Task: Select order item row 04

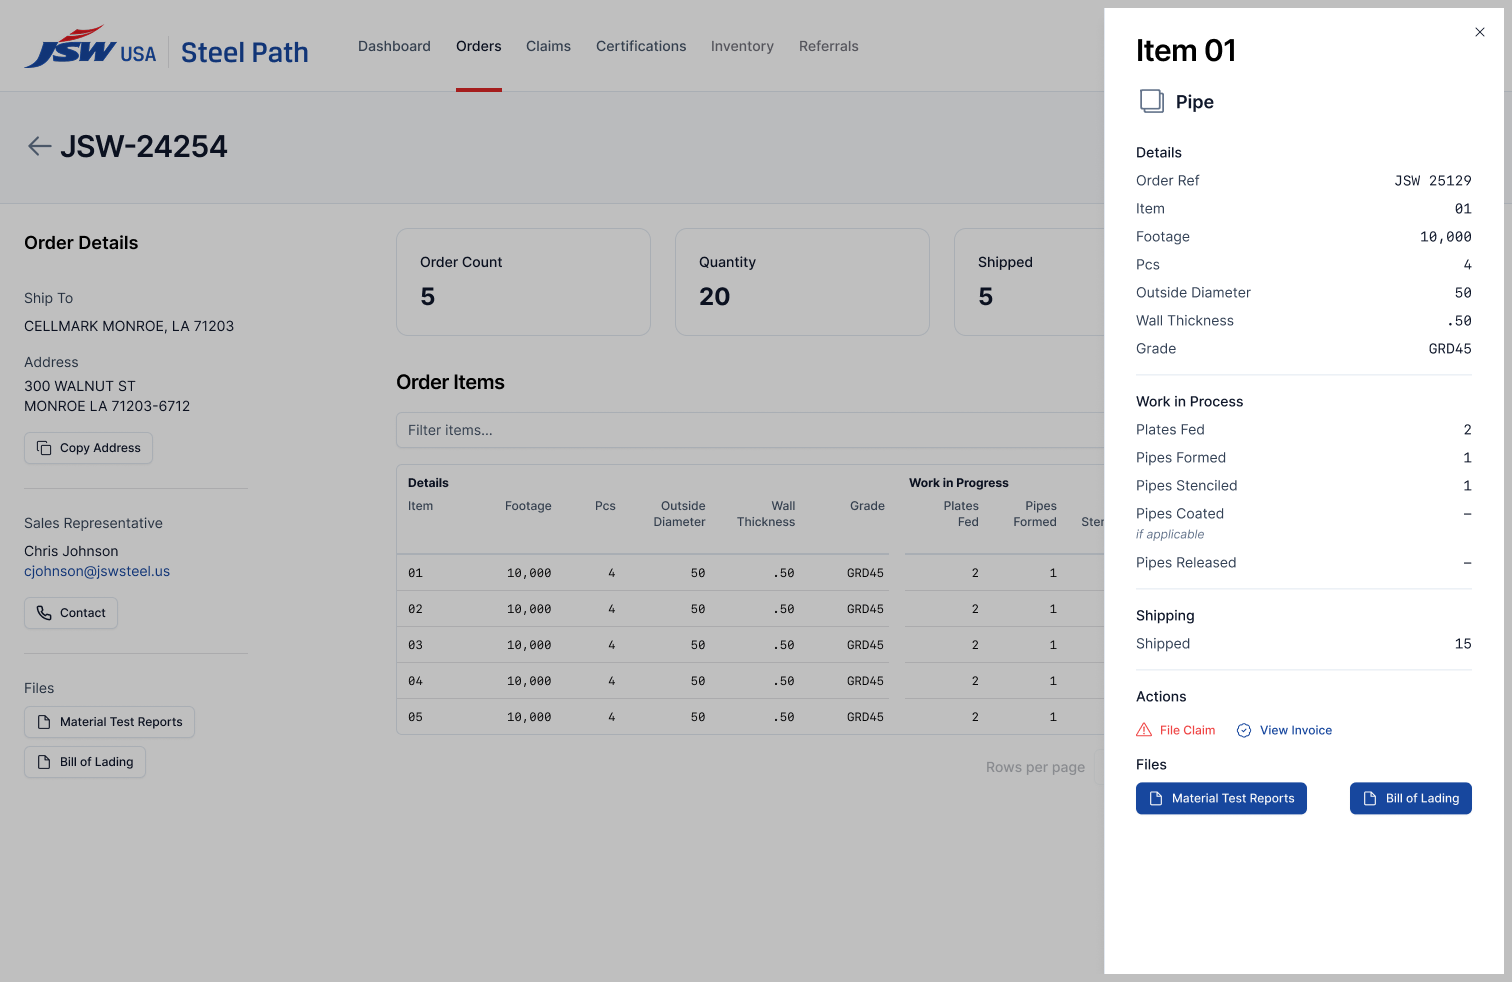Action: click(750, 681)
